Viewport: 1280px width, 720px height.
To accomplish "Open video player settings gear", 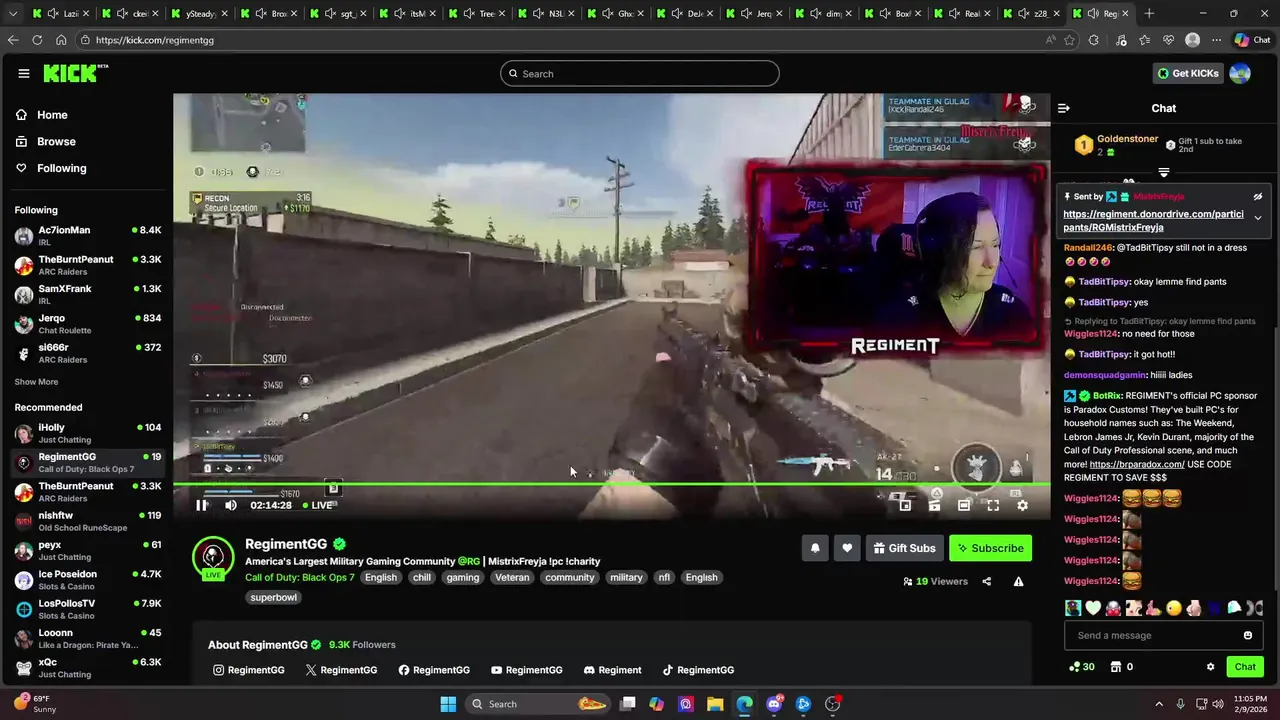I will pos(1022,505).
